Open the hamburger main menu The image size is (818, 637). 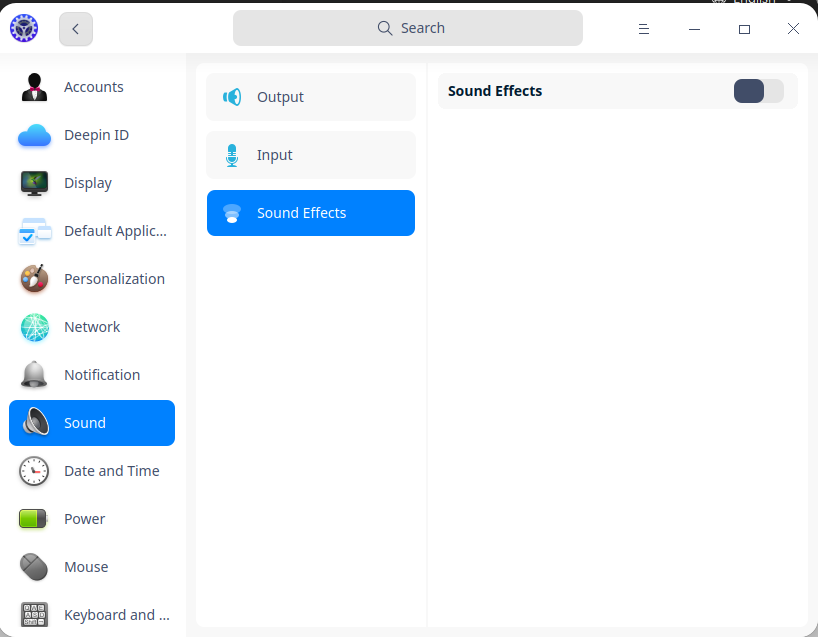(x=644, y=29)
